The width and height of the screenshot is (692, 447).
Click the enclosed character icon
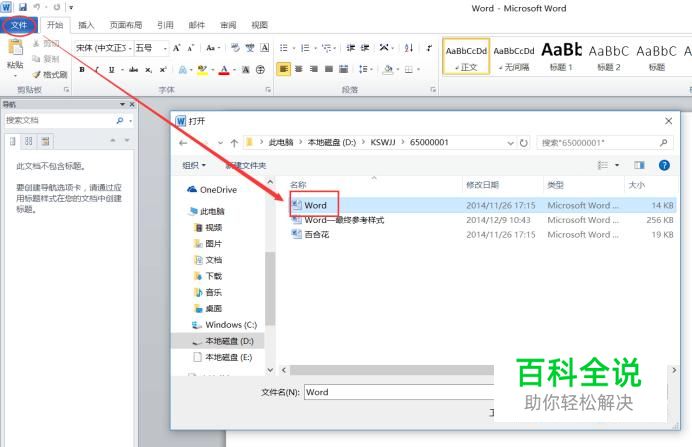(x=260, y=70)
